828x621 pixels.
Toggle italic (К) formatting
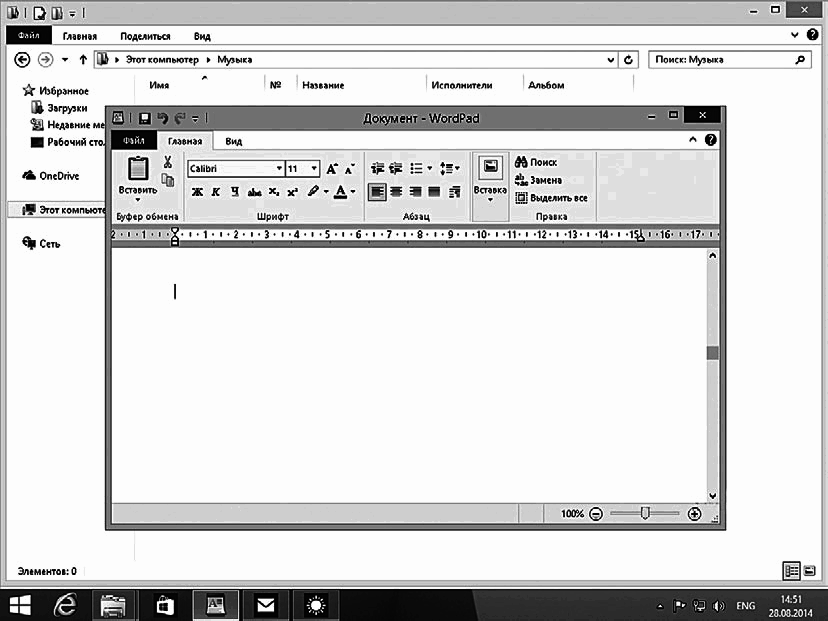point(215,192)
